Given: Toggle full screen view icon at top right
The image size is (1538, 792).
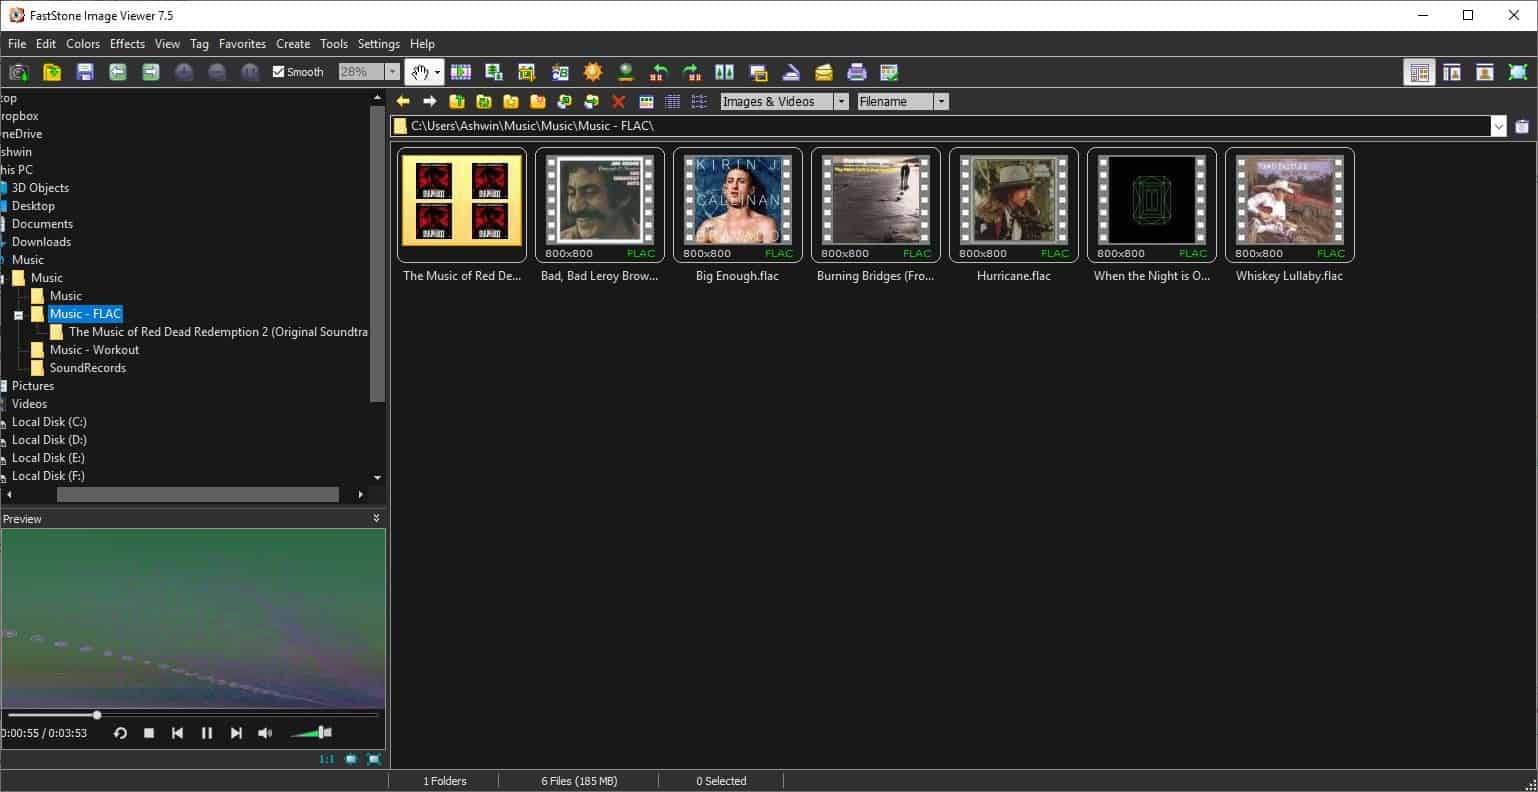Looking at the screenshot, I should coord(1518,72).
